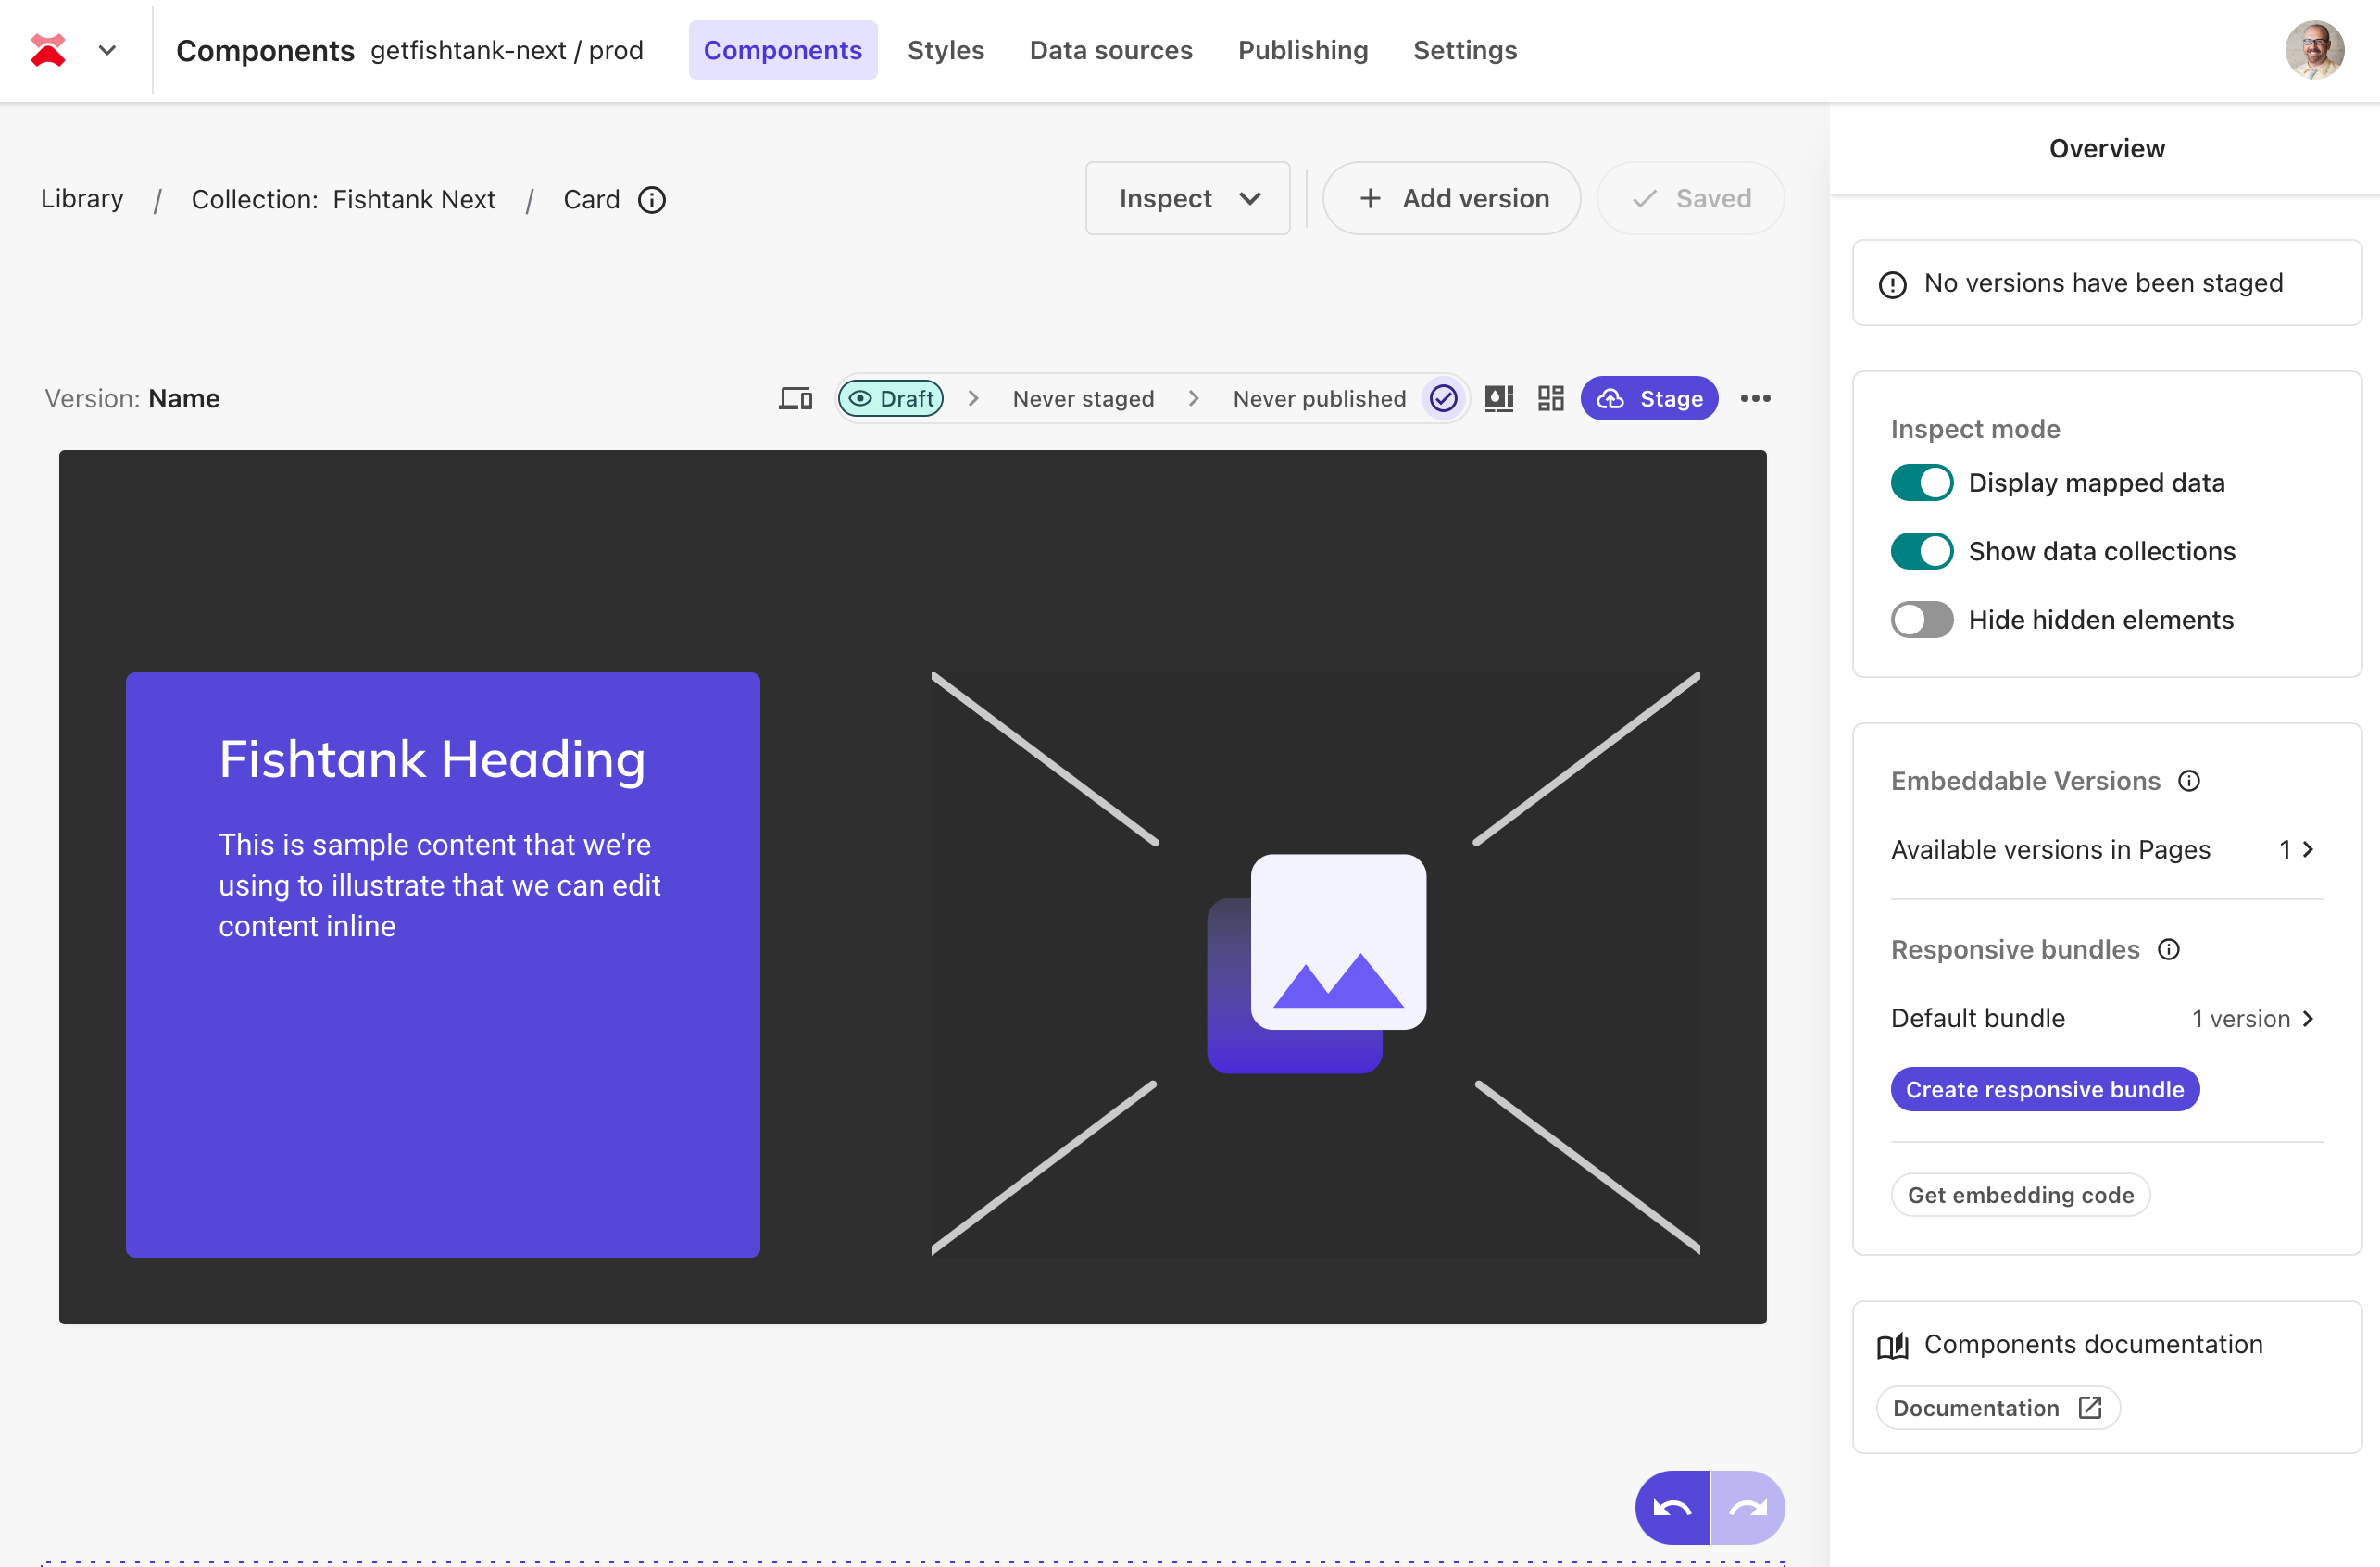This screenshot has width=2380, height=1567.
Task: Click the grid layout view icon
Action: coord(1550,399)
